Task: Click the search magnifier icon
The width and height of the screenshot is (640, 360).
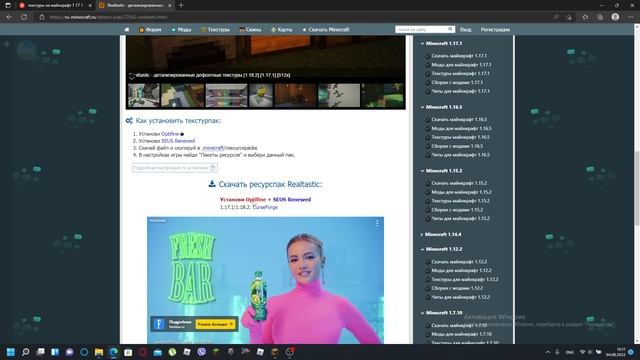Action: point(451,29)
